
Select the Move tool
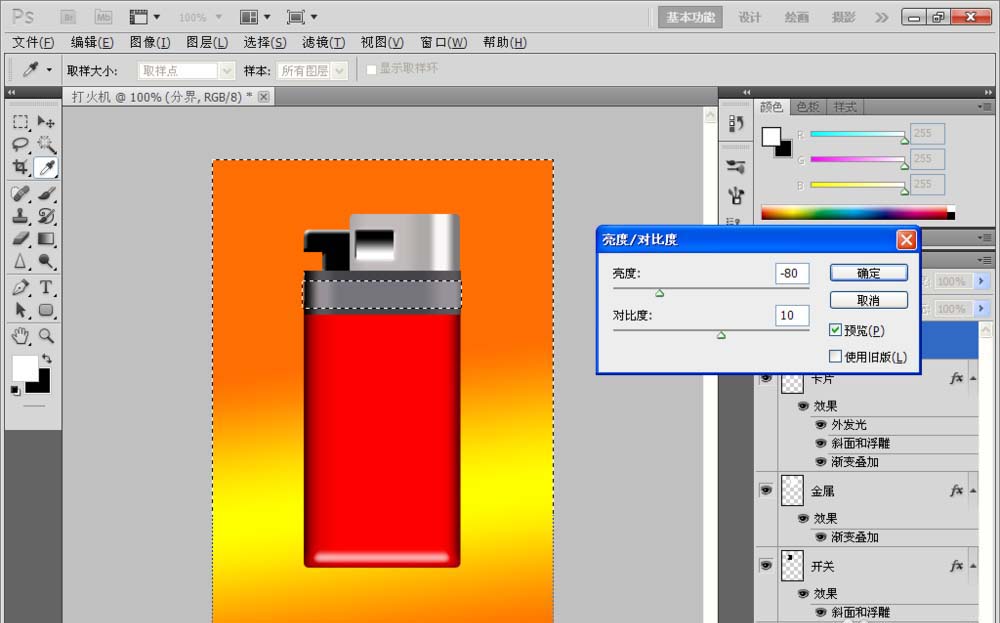click(x=45, y=121)
